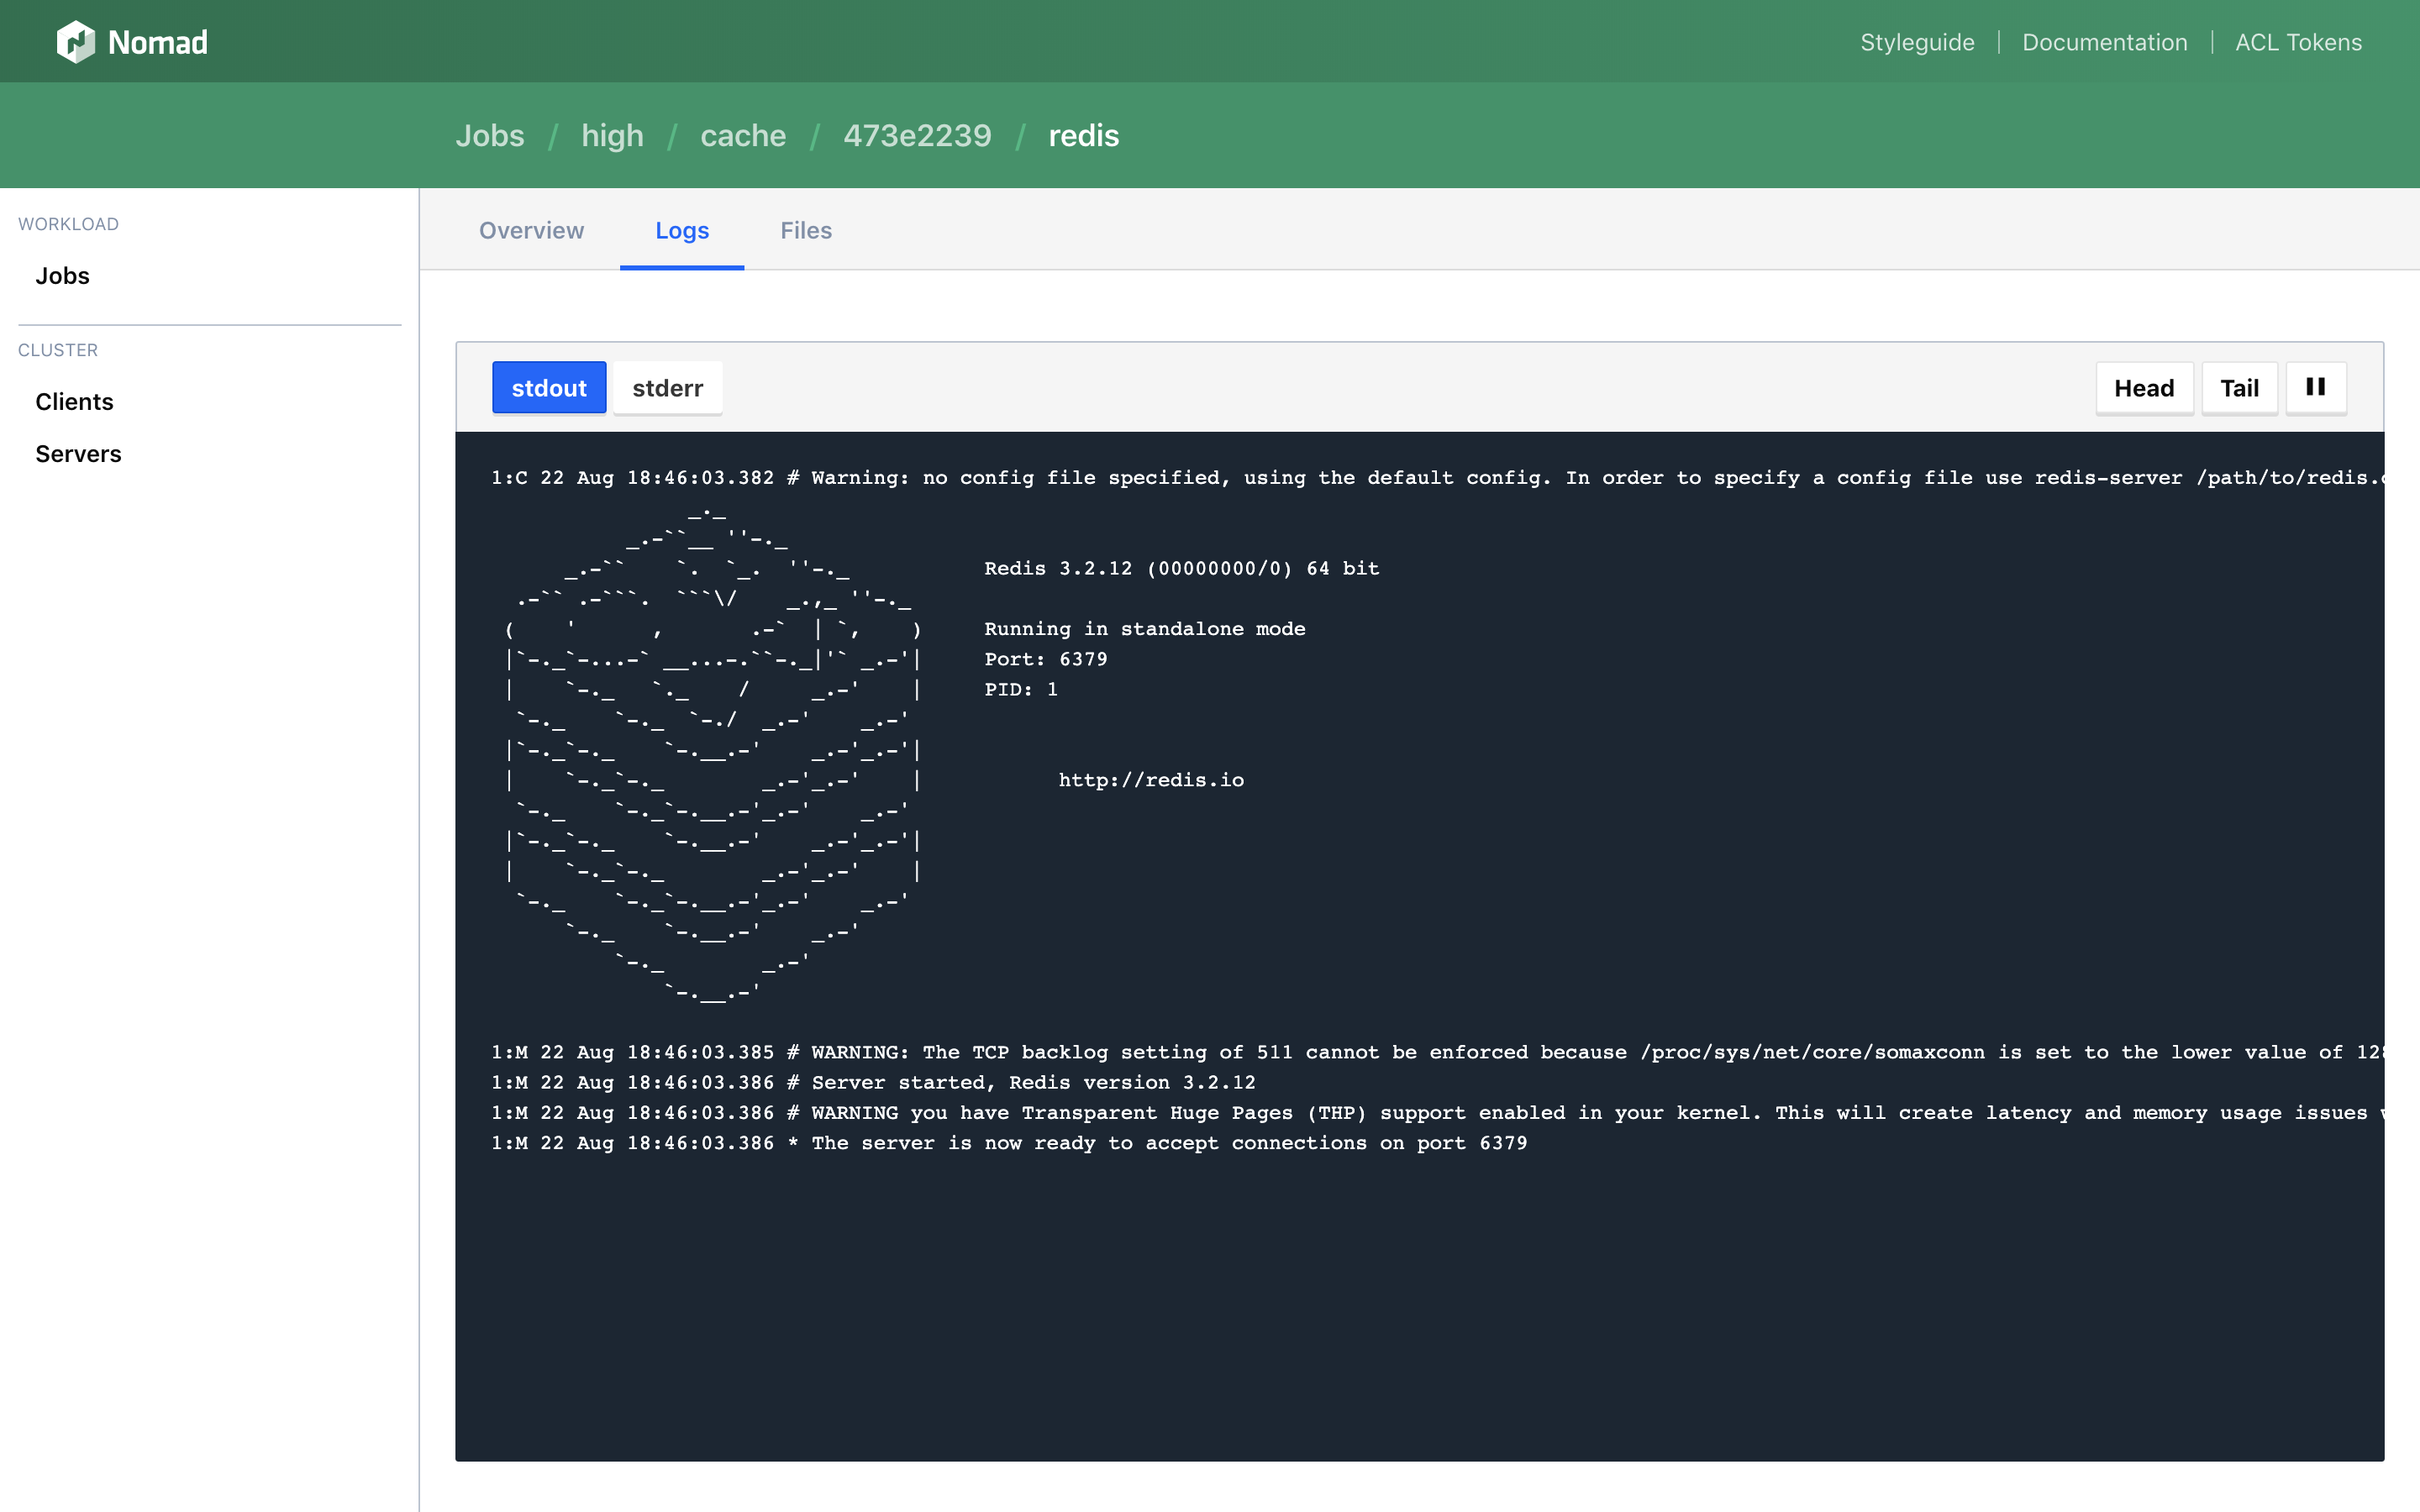Select the Logs tab
The width and height of the screenshot is (2420, 1512).
tap(682, 230)
